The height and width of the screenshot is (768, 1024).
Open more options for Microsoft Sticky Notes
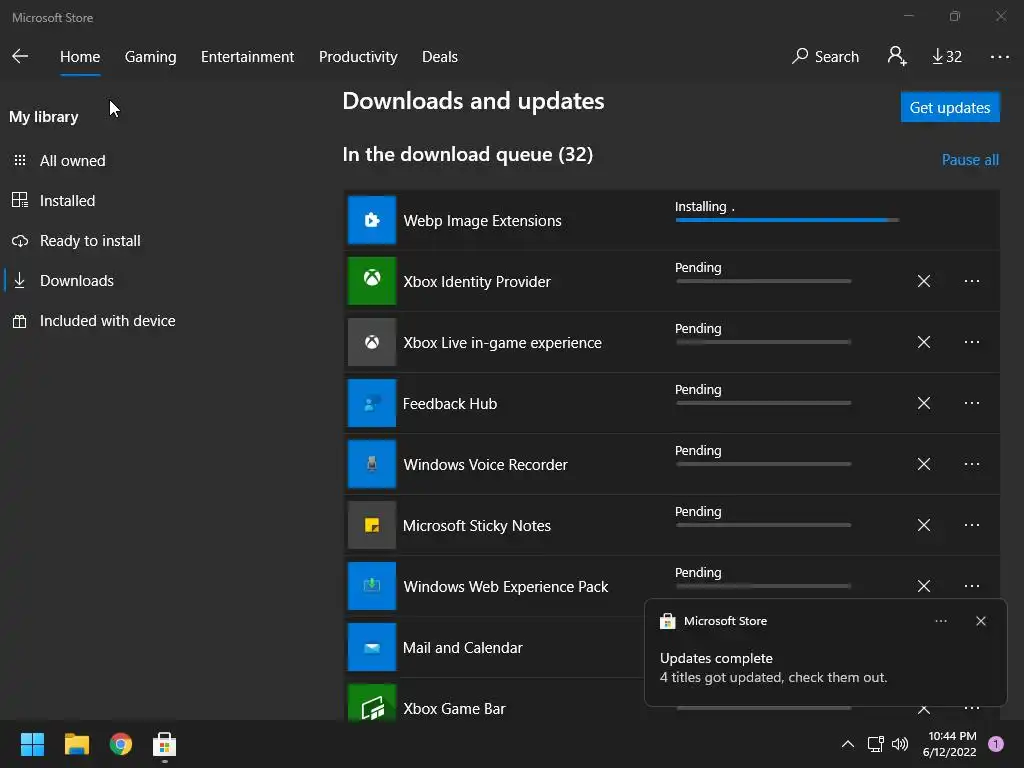972,525
